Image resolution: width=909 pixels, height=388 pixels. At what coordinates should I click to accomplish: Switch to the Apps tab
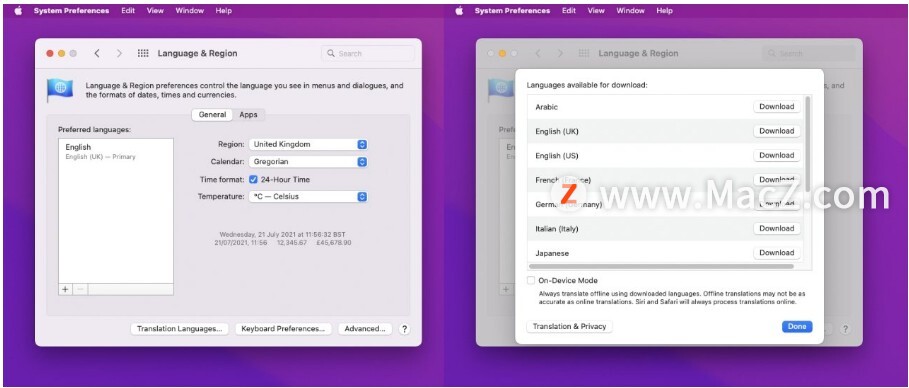[248, 115]
